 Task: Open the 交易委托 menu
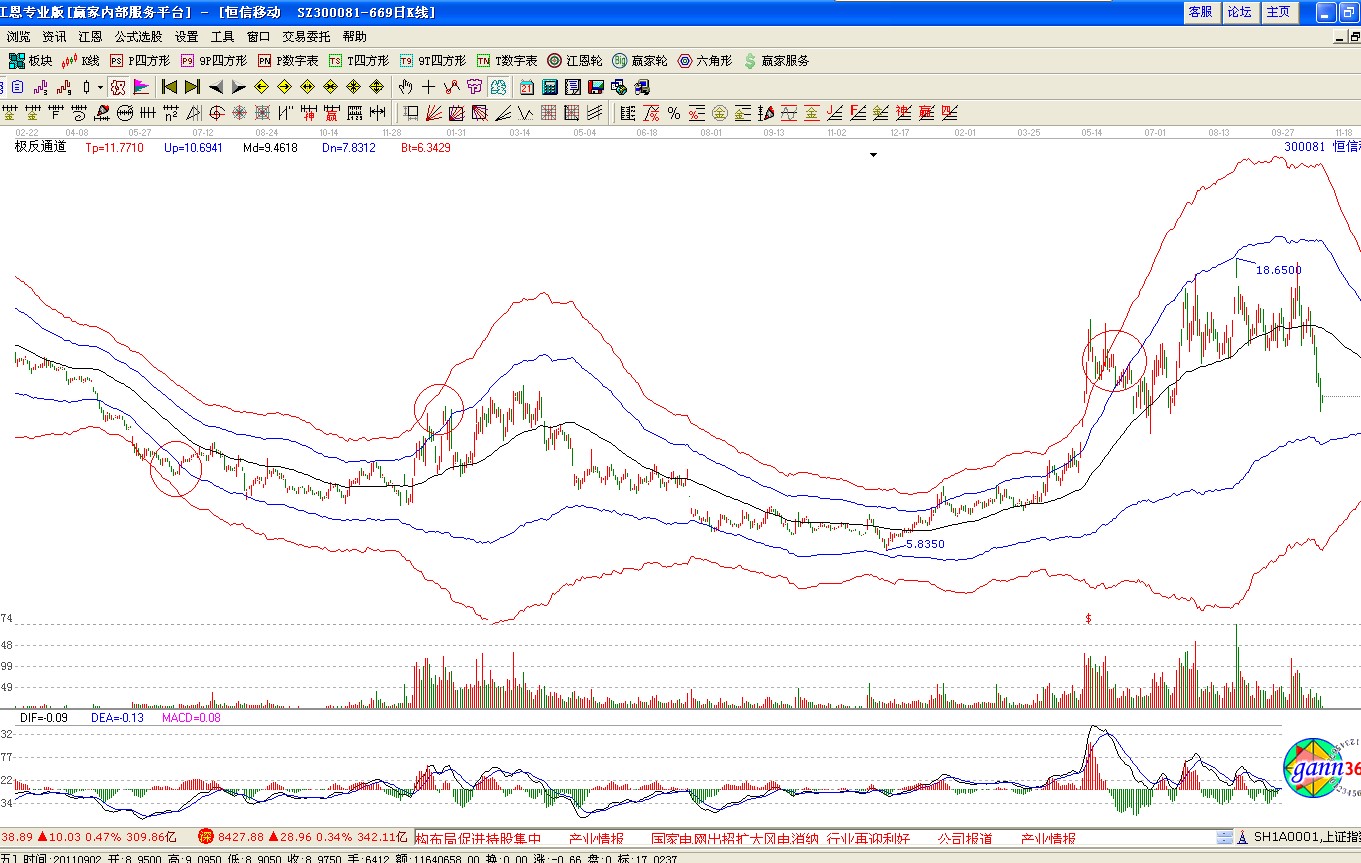pyautogui.click(x=306, y=37)
